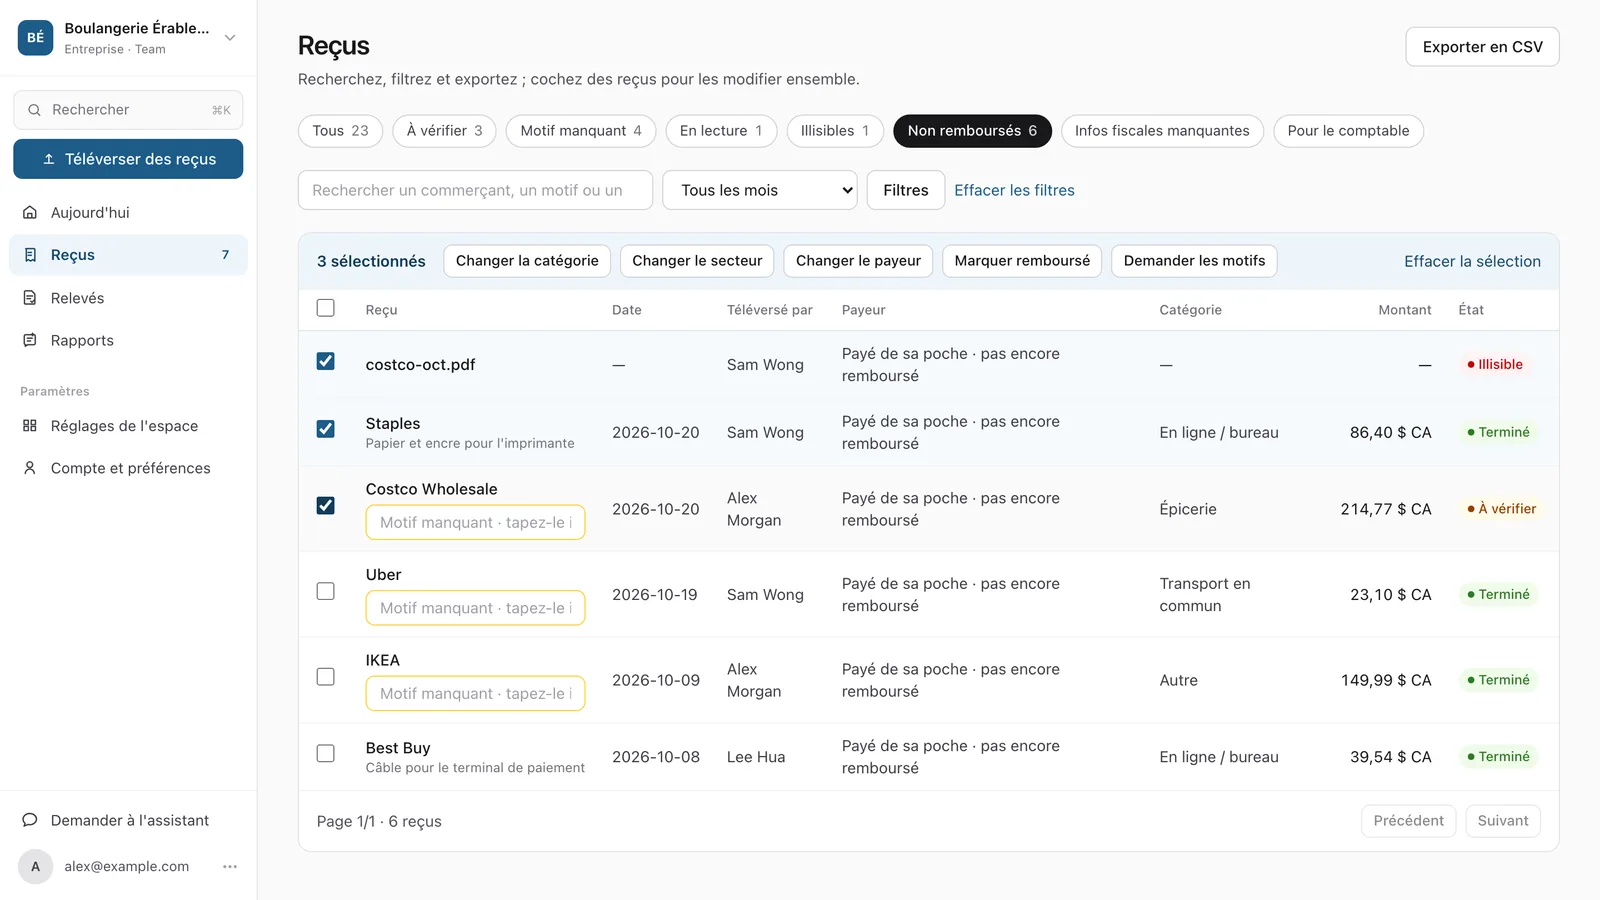Check the IKEA row checkbox
Viewport: 1600px width, 900px height.
pyautogui.click(x=326, y=677)
